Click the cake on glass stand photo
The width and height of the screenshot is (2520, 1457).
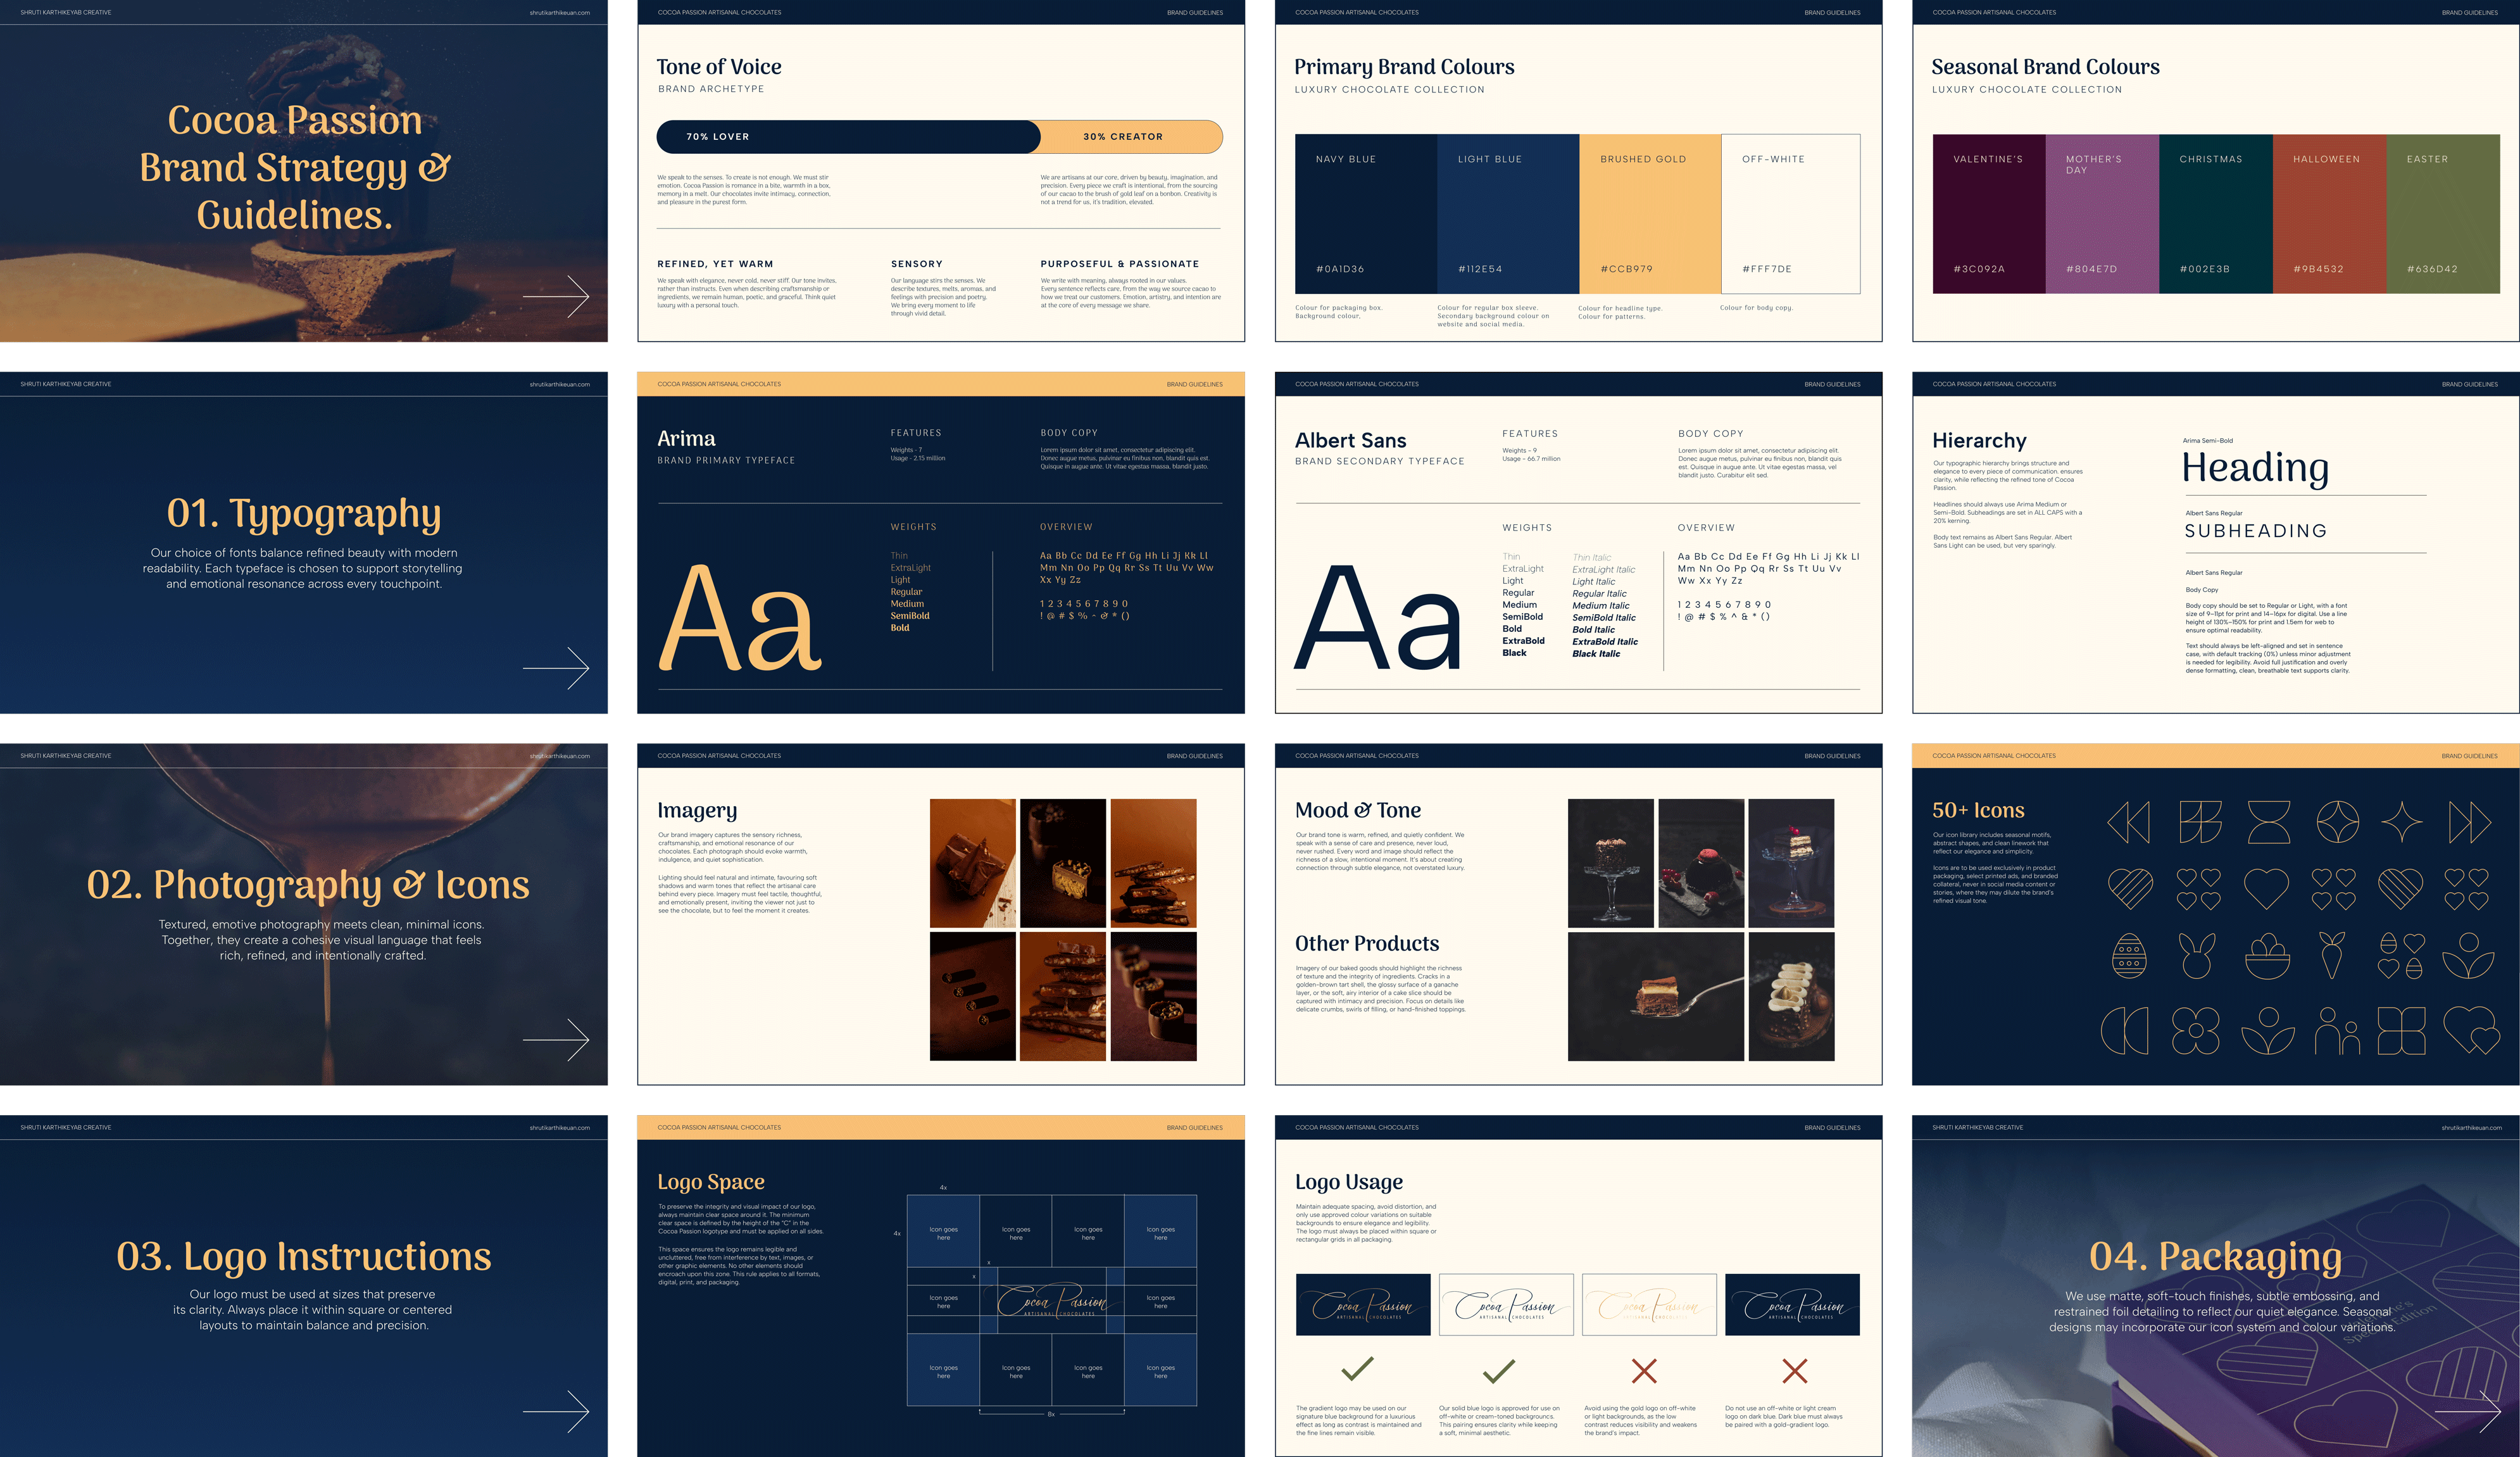coord(1610,863)
